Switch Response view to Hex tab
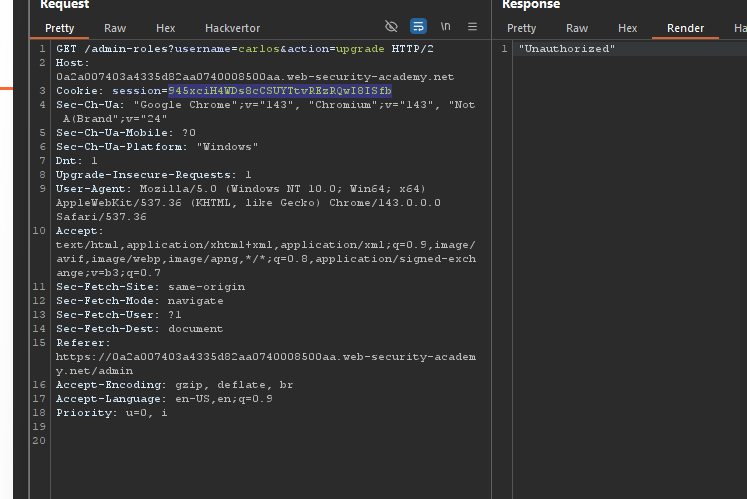 tap(627, 28)
